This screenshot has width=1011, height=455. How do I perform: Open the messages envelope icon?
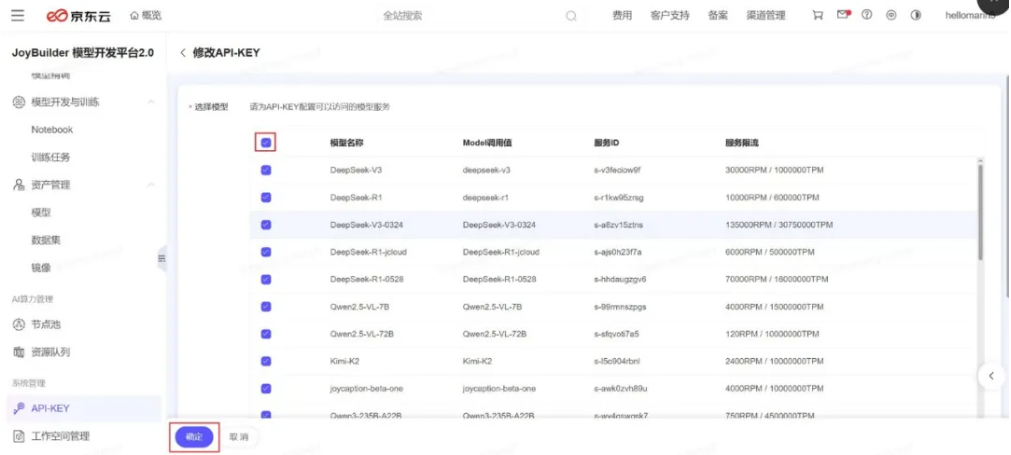point(843,15)
